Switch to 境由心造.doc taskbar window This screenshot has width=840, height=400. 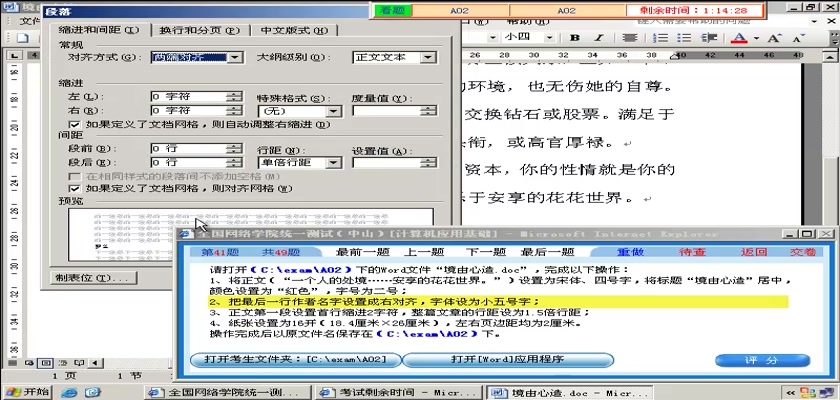[568, 393]
